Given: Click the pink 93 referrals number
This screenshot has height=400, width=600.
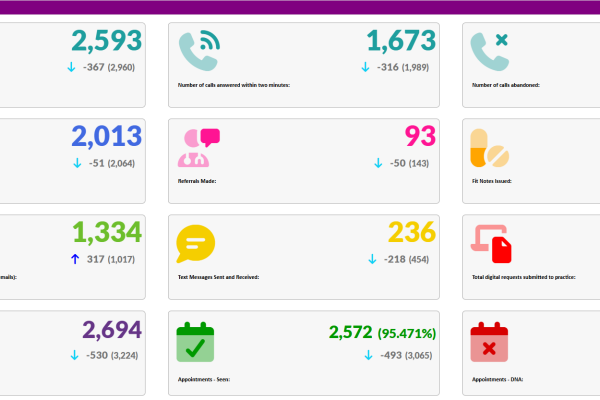Looking at the screenshot, I should 420,136.
